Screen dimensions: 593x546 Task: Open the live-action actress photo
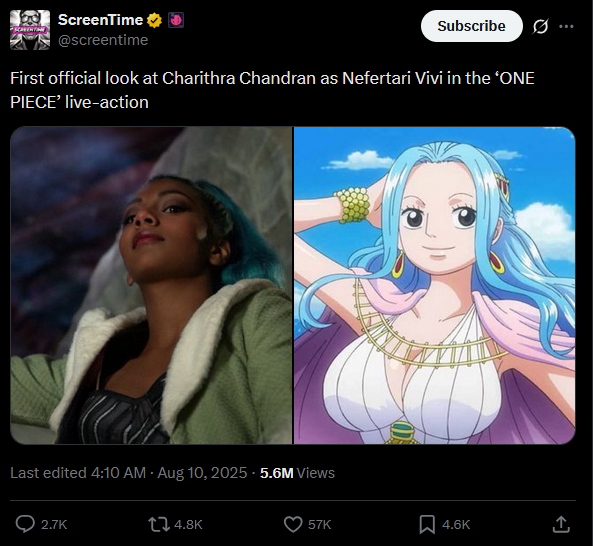(x=151, y=285)
